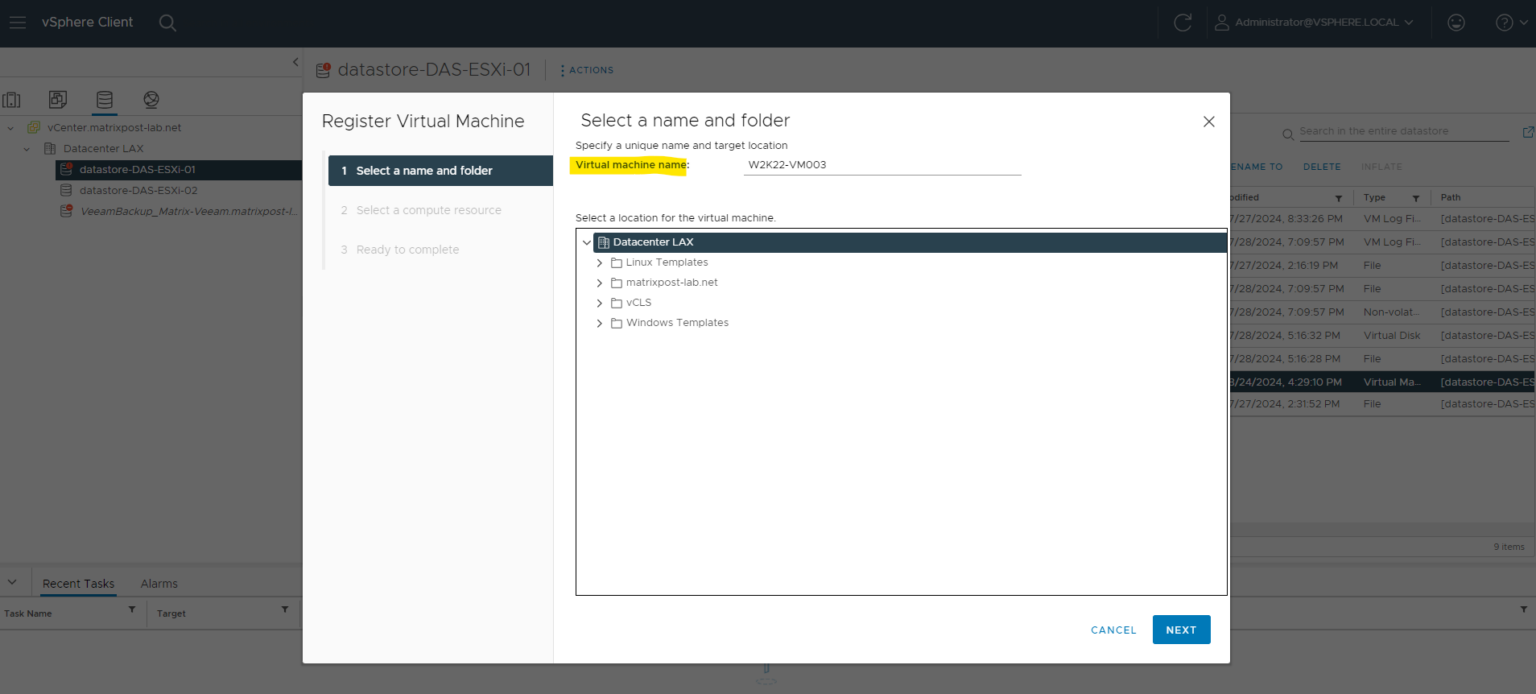Refresh the vSphere Client view
Screen dimensions: 1536x694
pos(1182,22)
